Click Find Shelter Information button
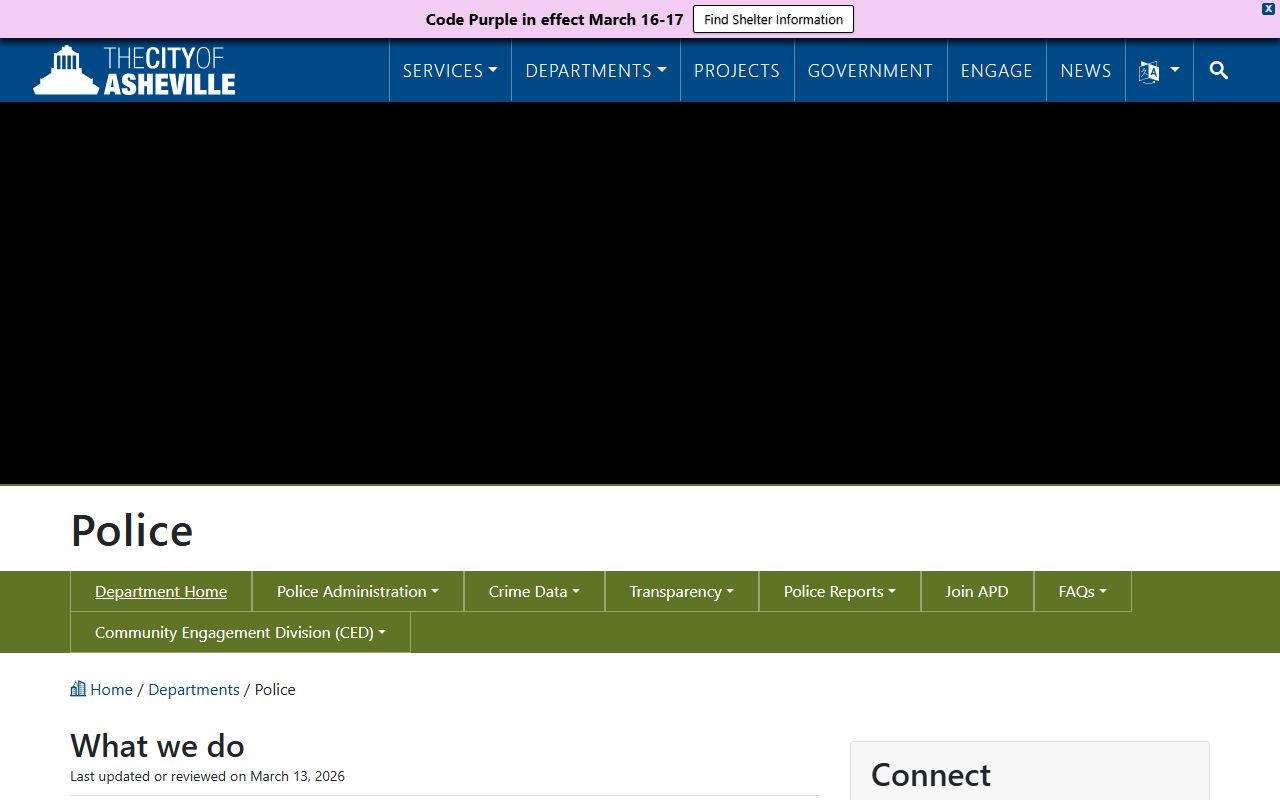 773,19
